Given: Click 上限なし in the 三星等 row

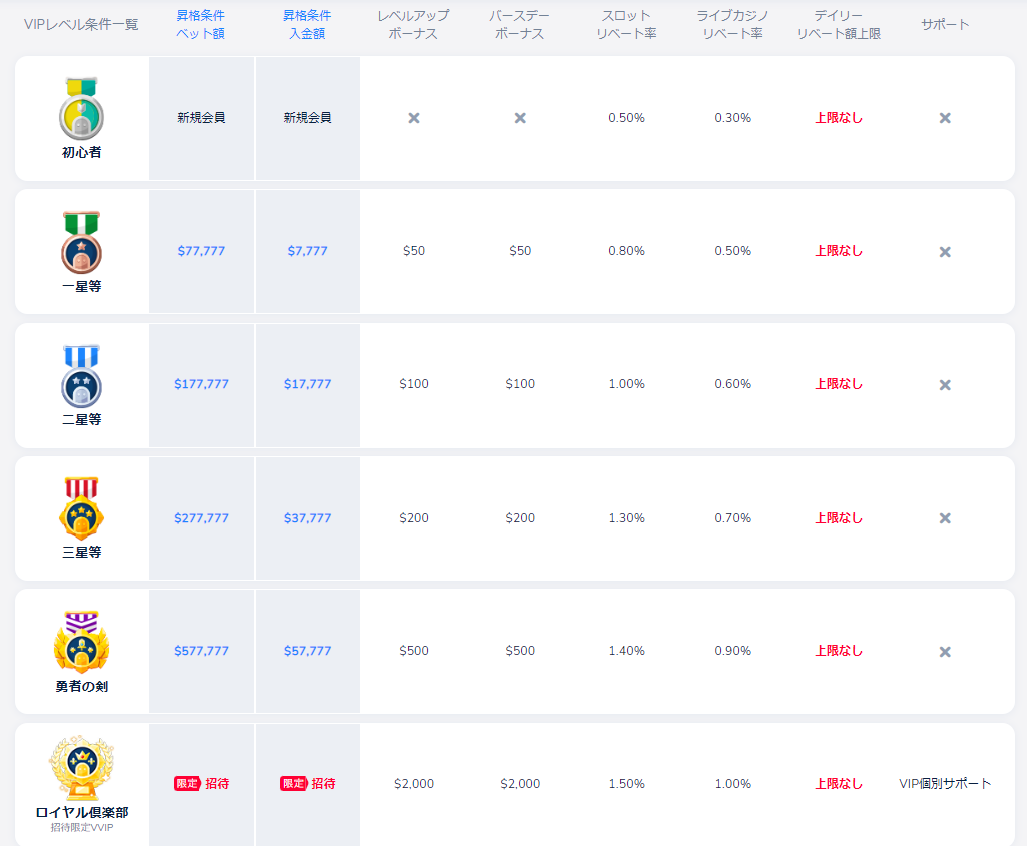Looking at the screenshot, I should tap(839, 518).
